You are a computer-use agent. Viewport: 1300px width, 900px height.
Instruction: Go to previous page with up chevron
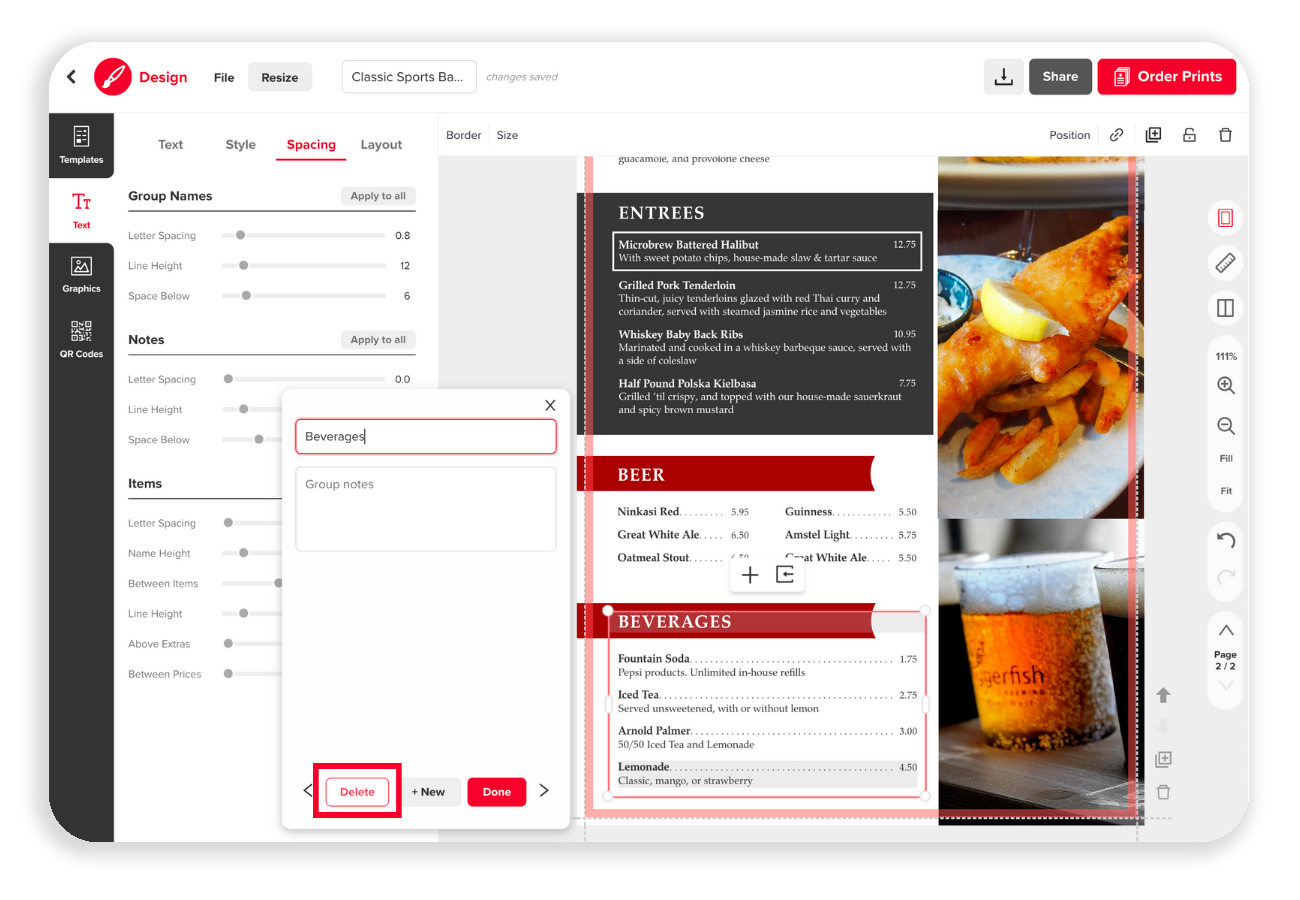[1225, 631]
